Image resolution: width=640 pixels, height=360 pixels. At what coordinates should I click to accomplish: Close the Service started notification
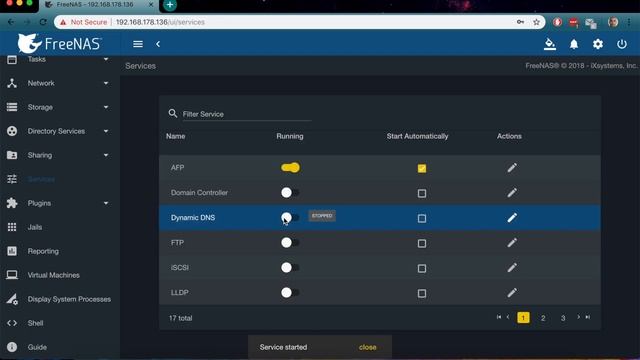(367, 347)
